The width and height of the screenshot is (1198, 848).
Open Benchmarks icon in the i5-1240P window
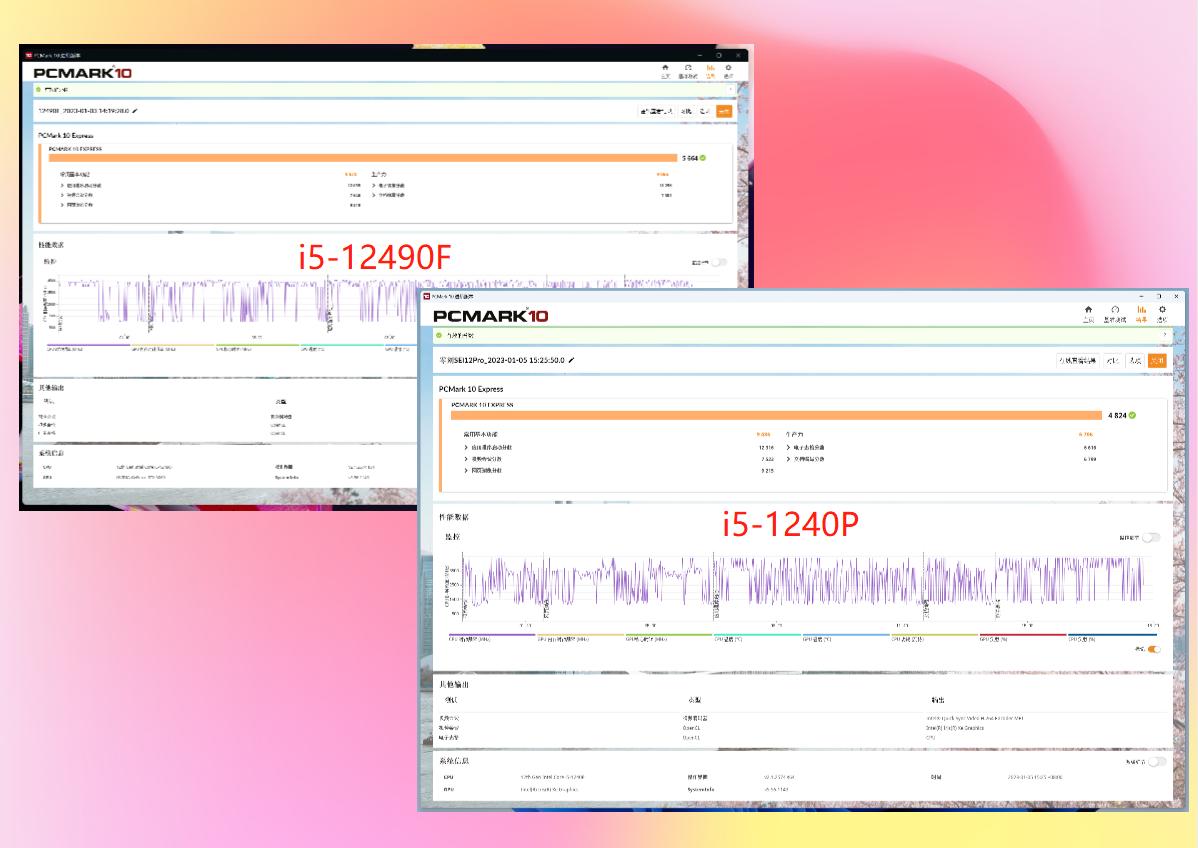click(1115, 314)
